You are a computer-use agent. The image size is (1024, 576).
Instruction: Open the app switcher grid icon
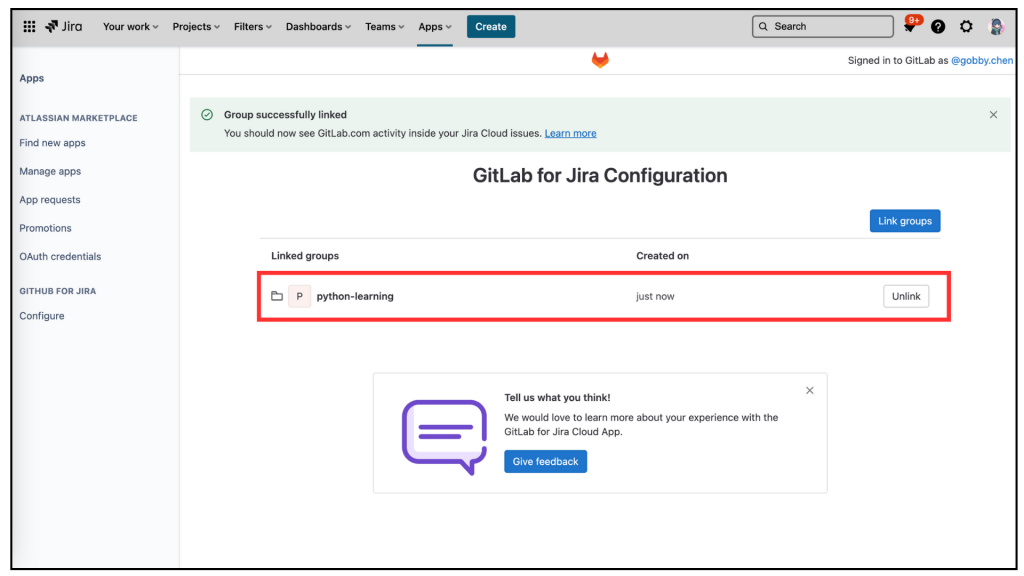point(29,27)
